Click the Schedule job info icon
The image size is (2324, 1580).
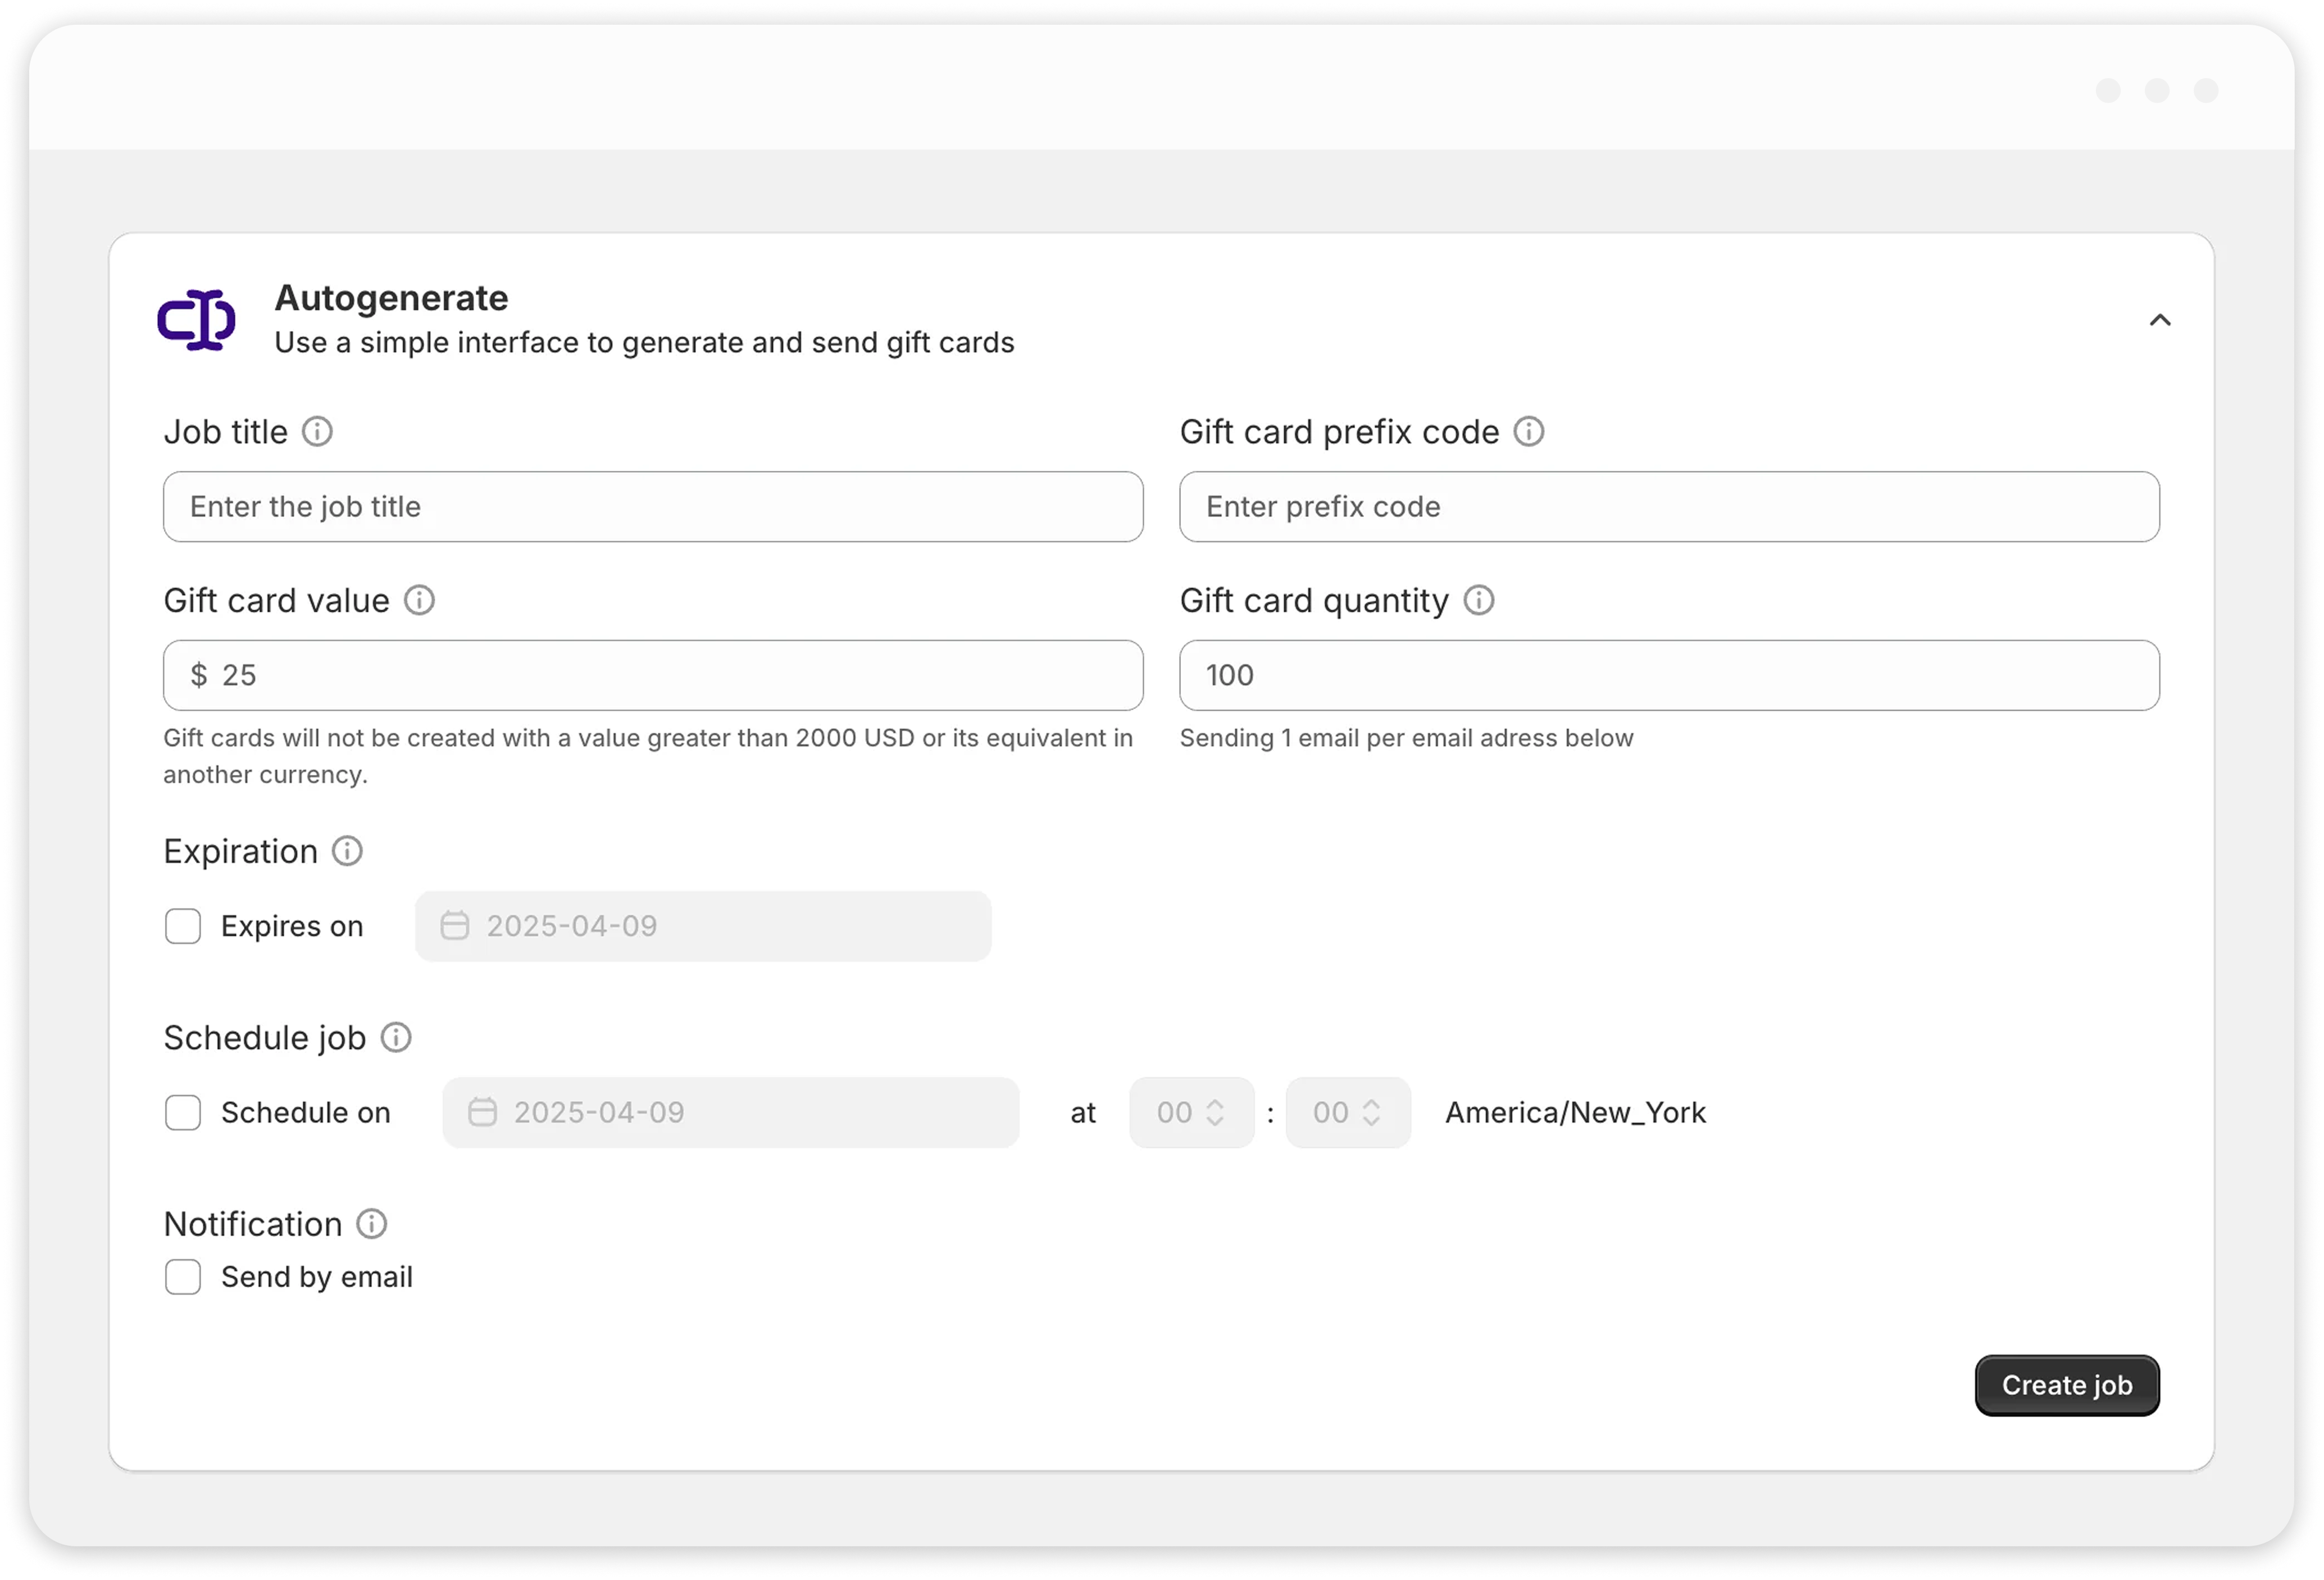click(x=396, y=1037)
